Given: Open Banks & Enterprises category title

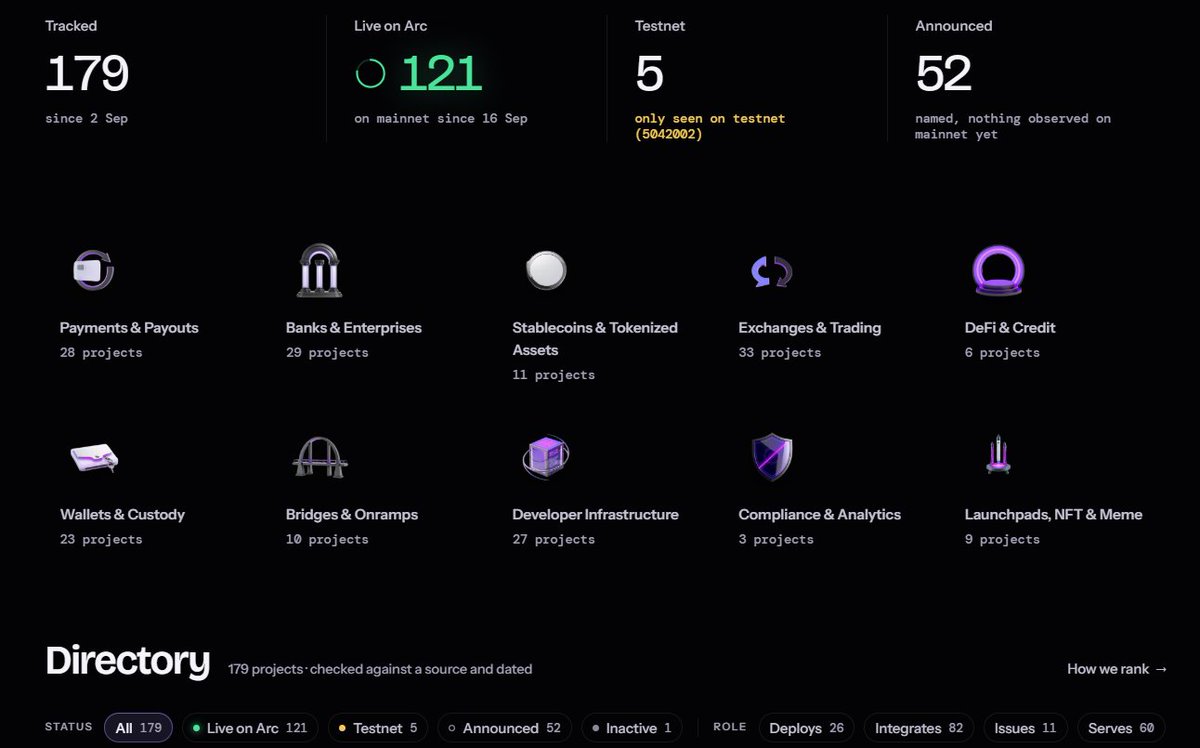Looking at the screenshot, I should (354, 328).
